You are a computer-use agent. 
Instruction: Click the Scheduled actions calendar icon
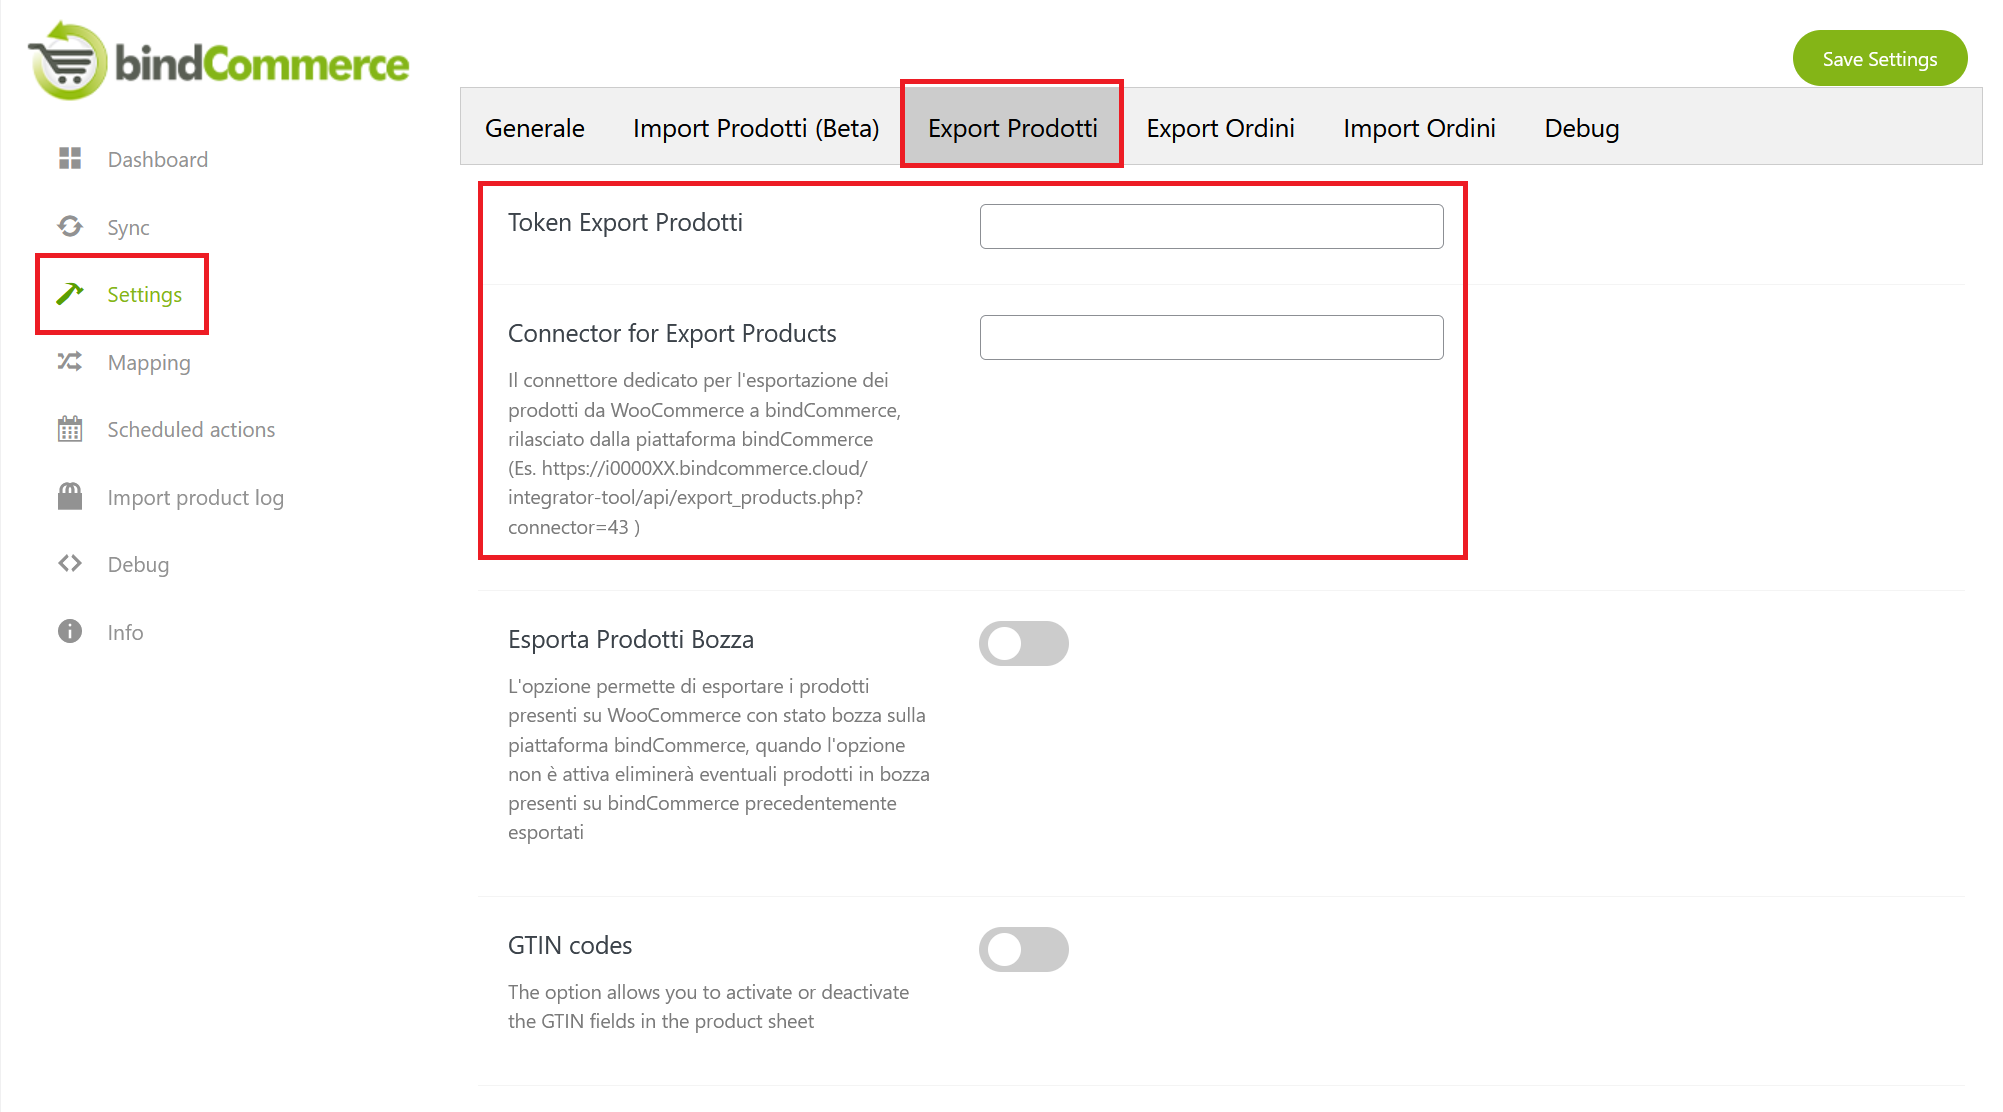pyautogui.click(x=70, y=430)
